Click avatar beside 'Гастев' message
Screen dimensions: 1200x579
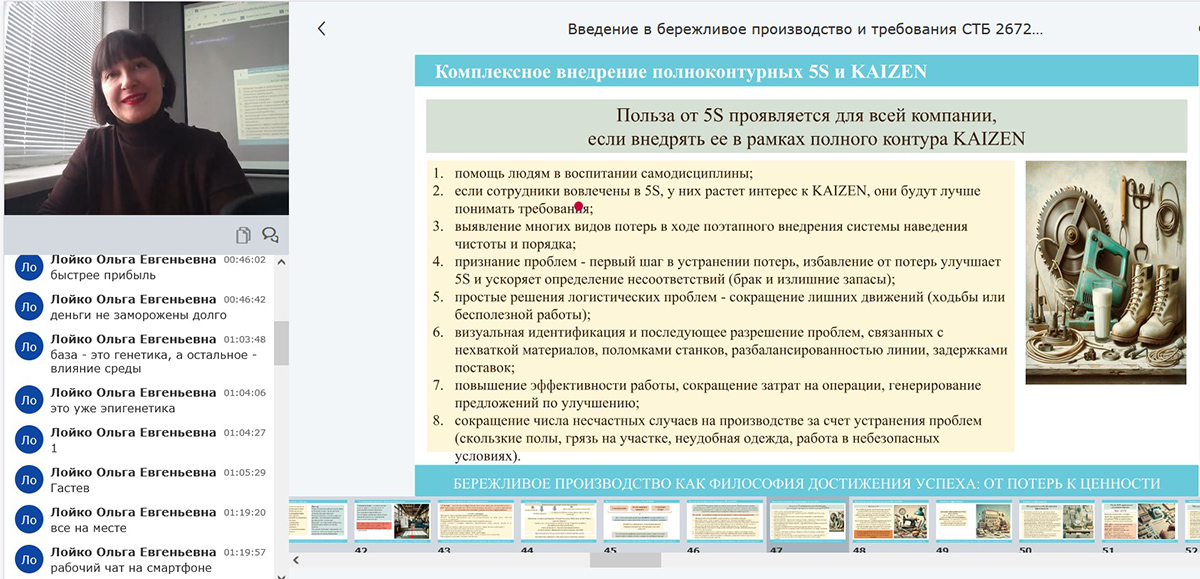[x=29, y=480]
